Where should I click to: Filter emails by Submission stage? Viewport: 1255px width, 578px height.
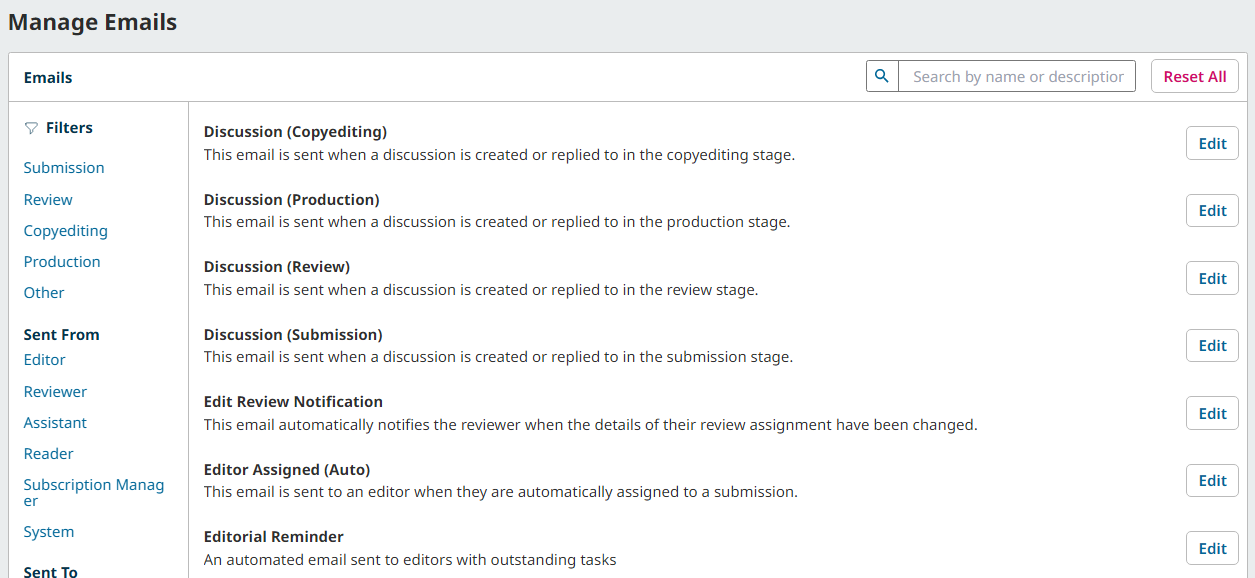click(64, 168)
